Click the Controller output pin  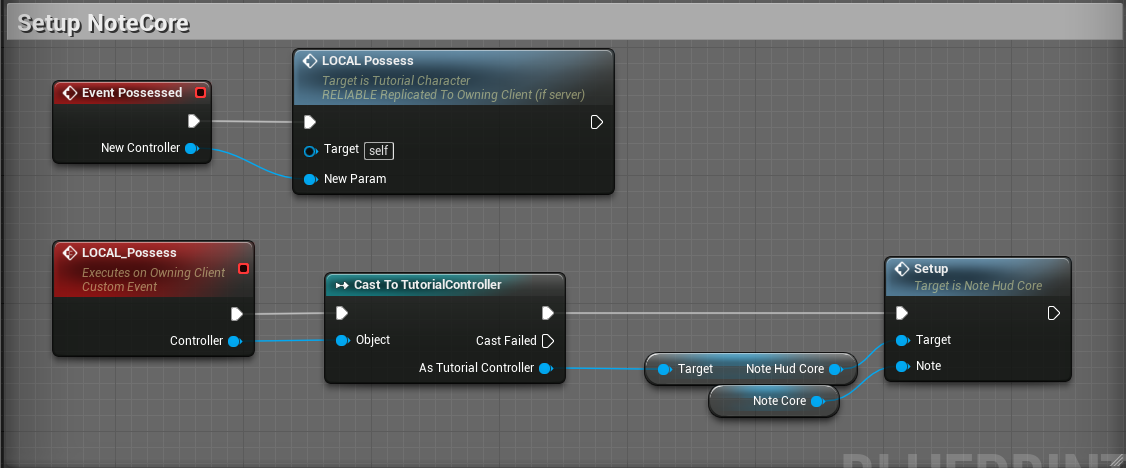coord(234,341)
